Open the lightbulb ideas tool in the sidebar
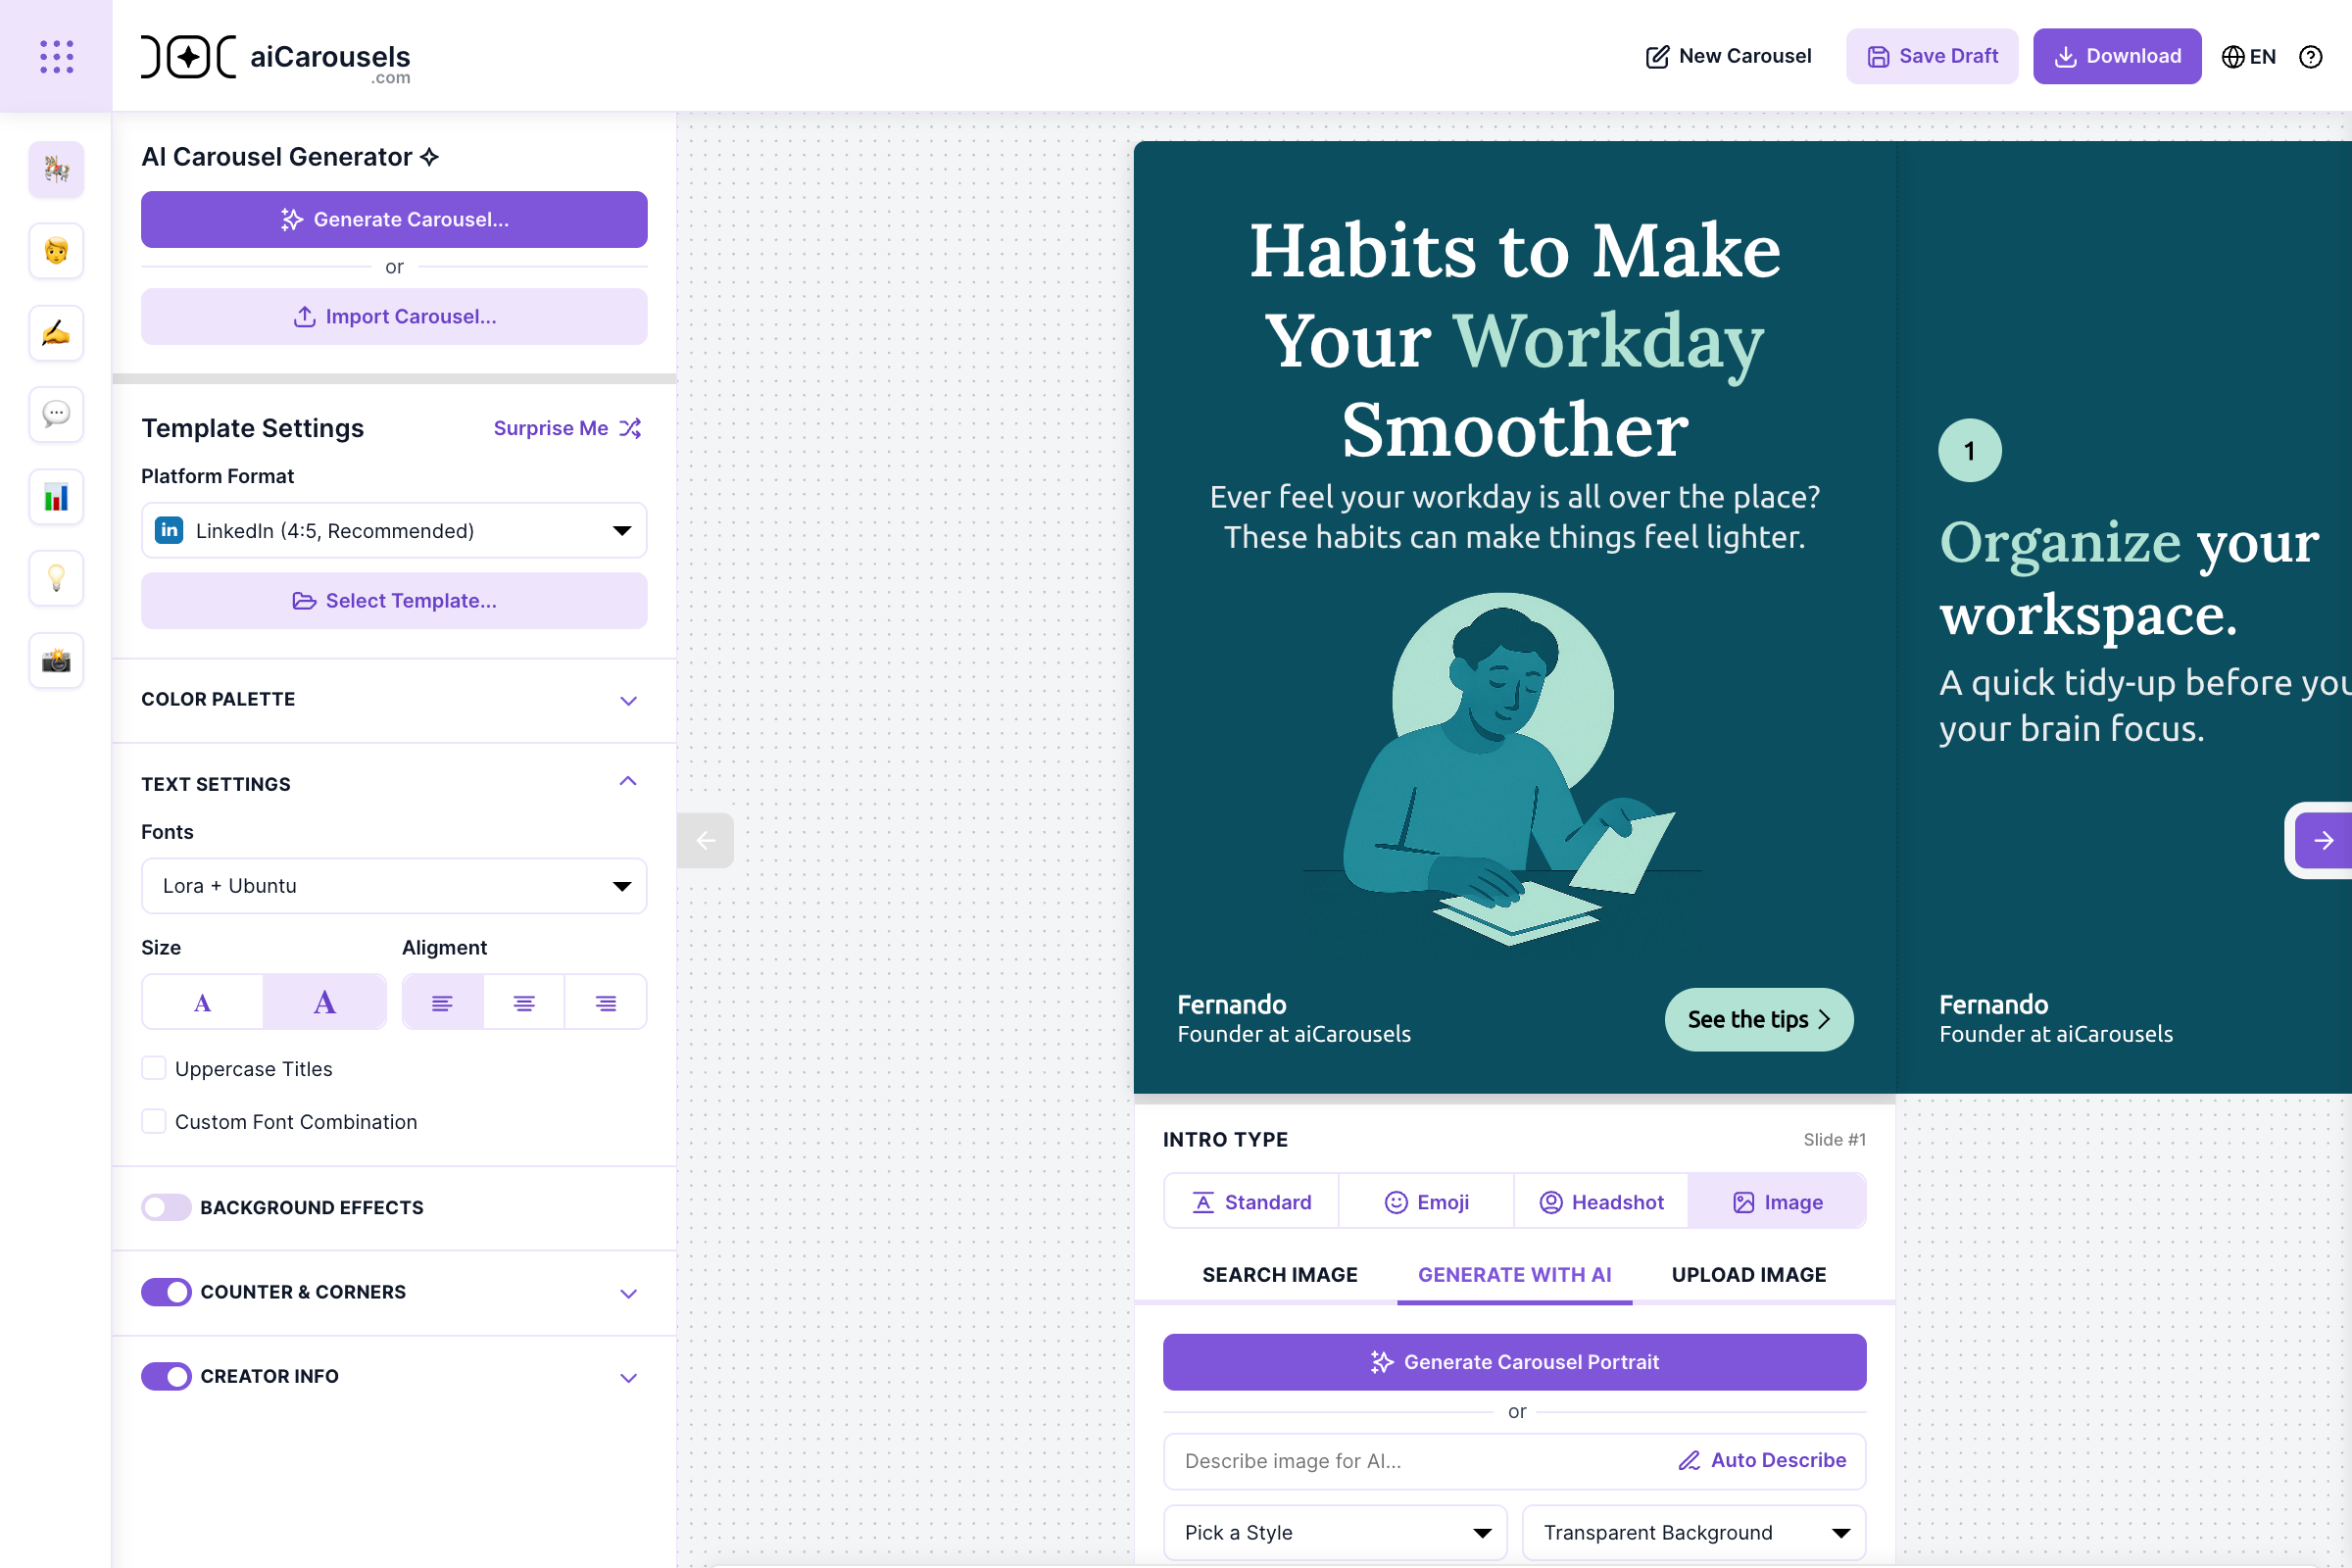 click(56, 578)
